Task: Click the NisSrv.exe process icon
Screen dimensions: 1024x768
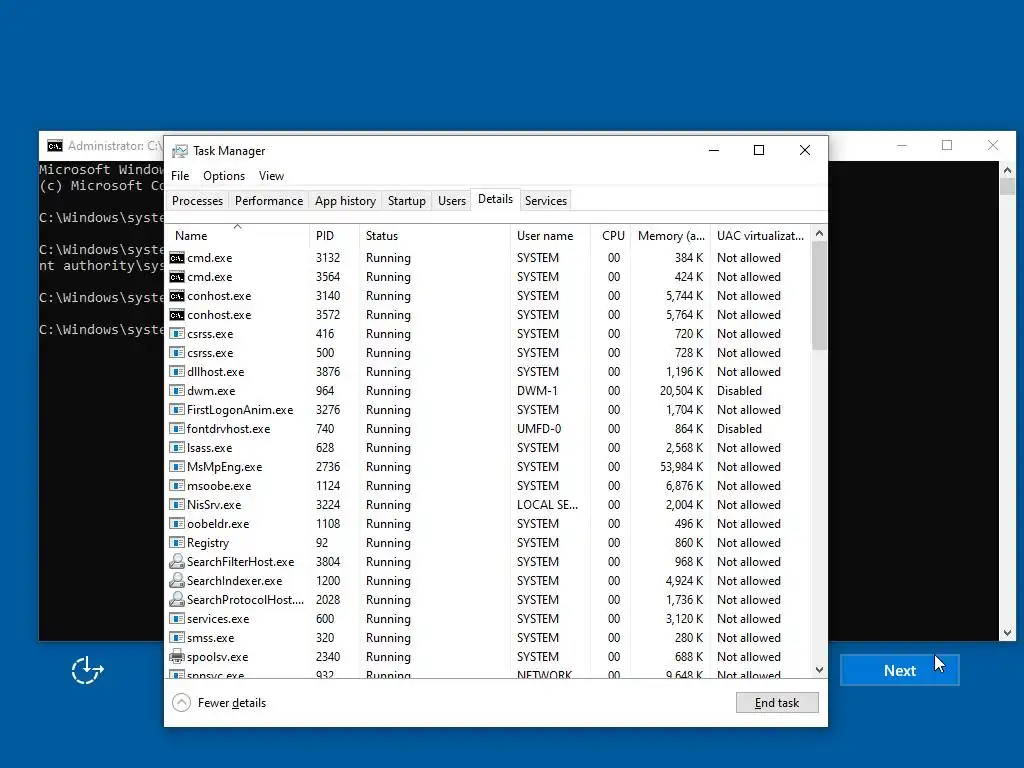Action: (x=176, y=504)
